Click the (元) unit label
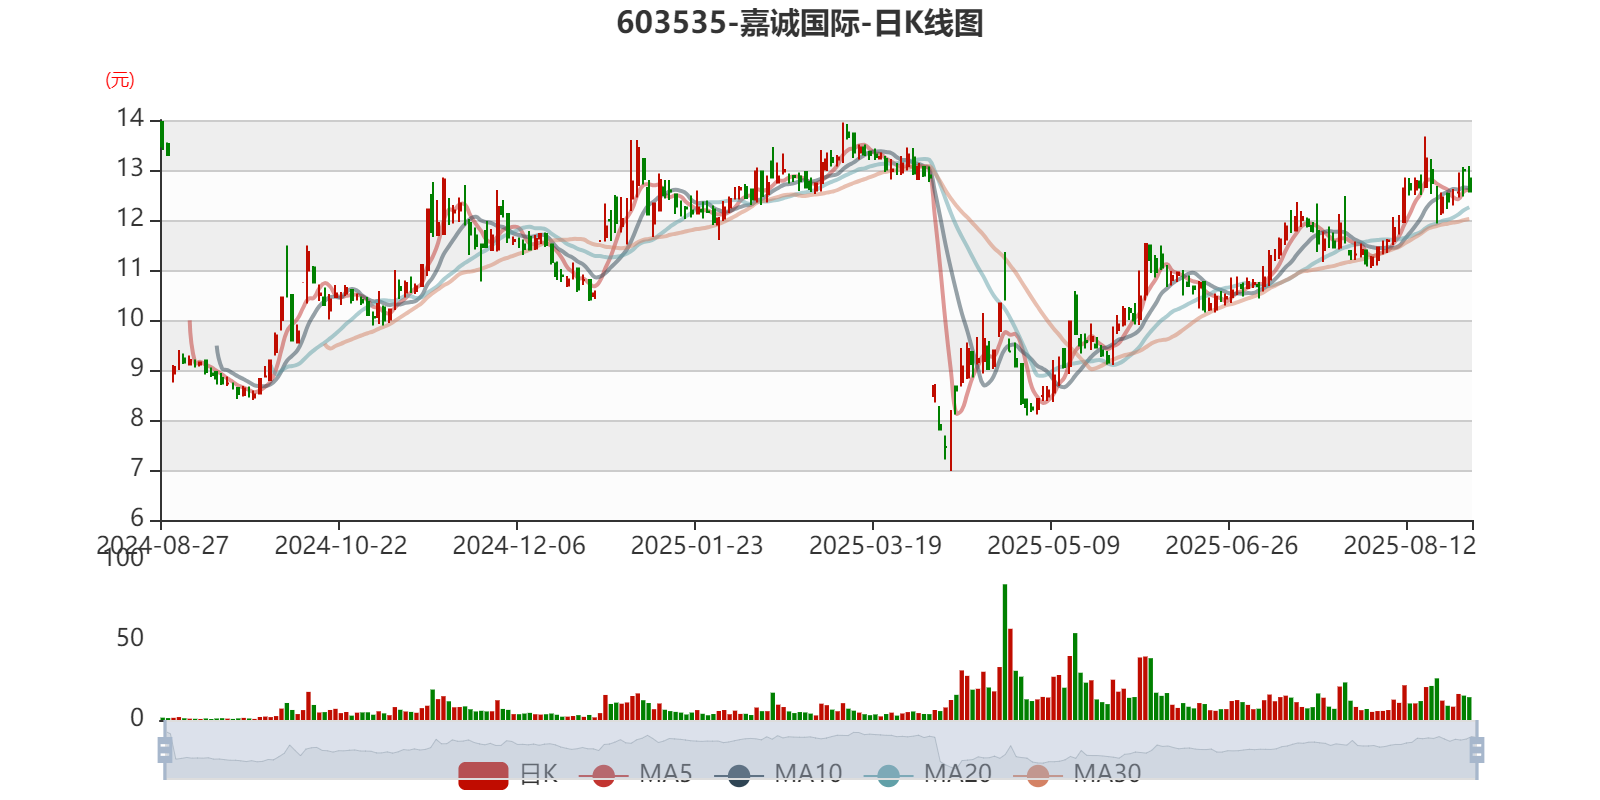Viewport: 1600px width, 800px height. tap(120, 80)
